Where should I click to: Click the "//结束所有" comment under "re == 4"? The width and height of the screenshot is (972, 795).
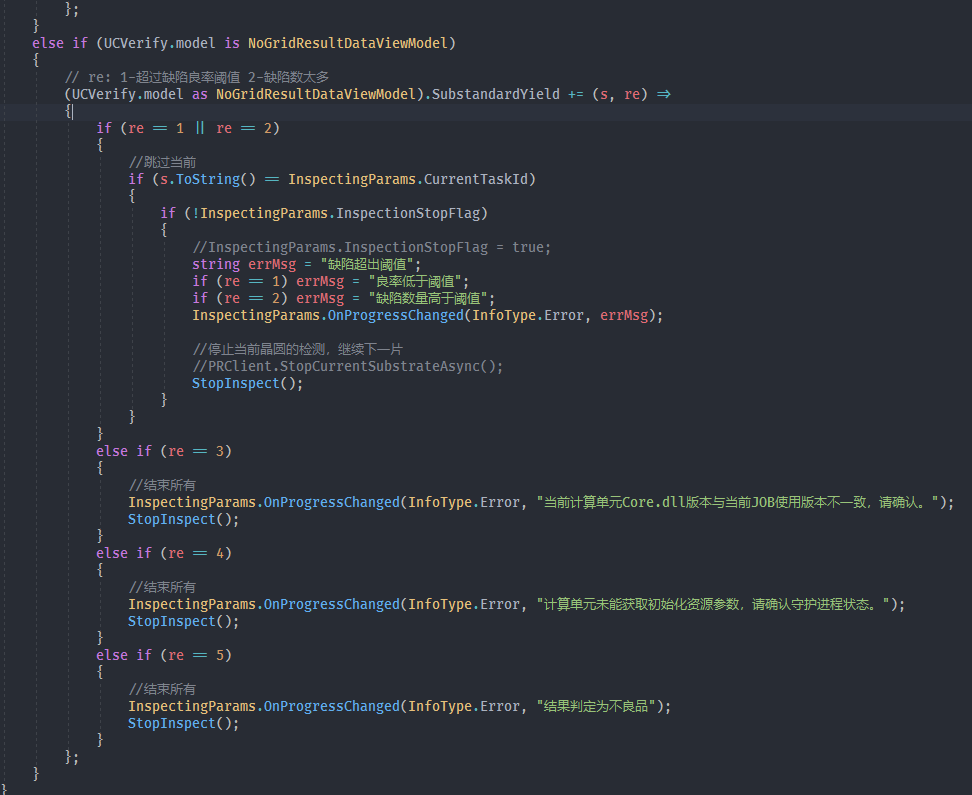(162, 587)
